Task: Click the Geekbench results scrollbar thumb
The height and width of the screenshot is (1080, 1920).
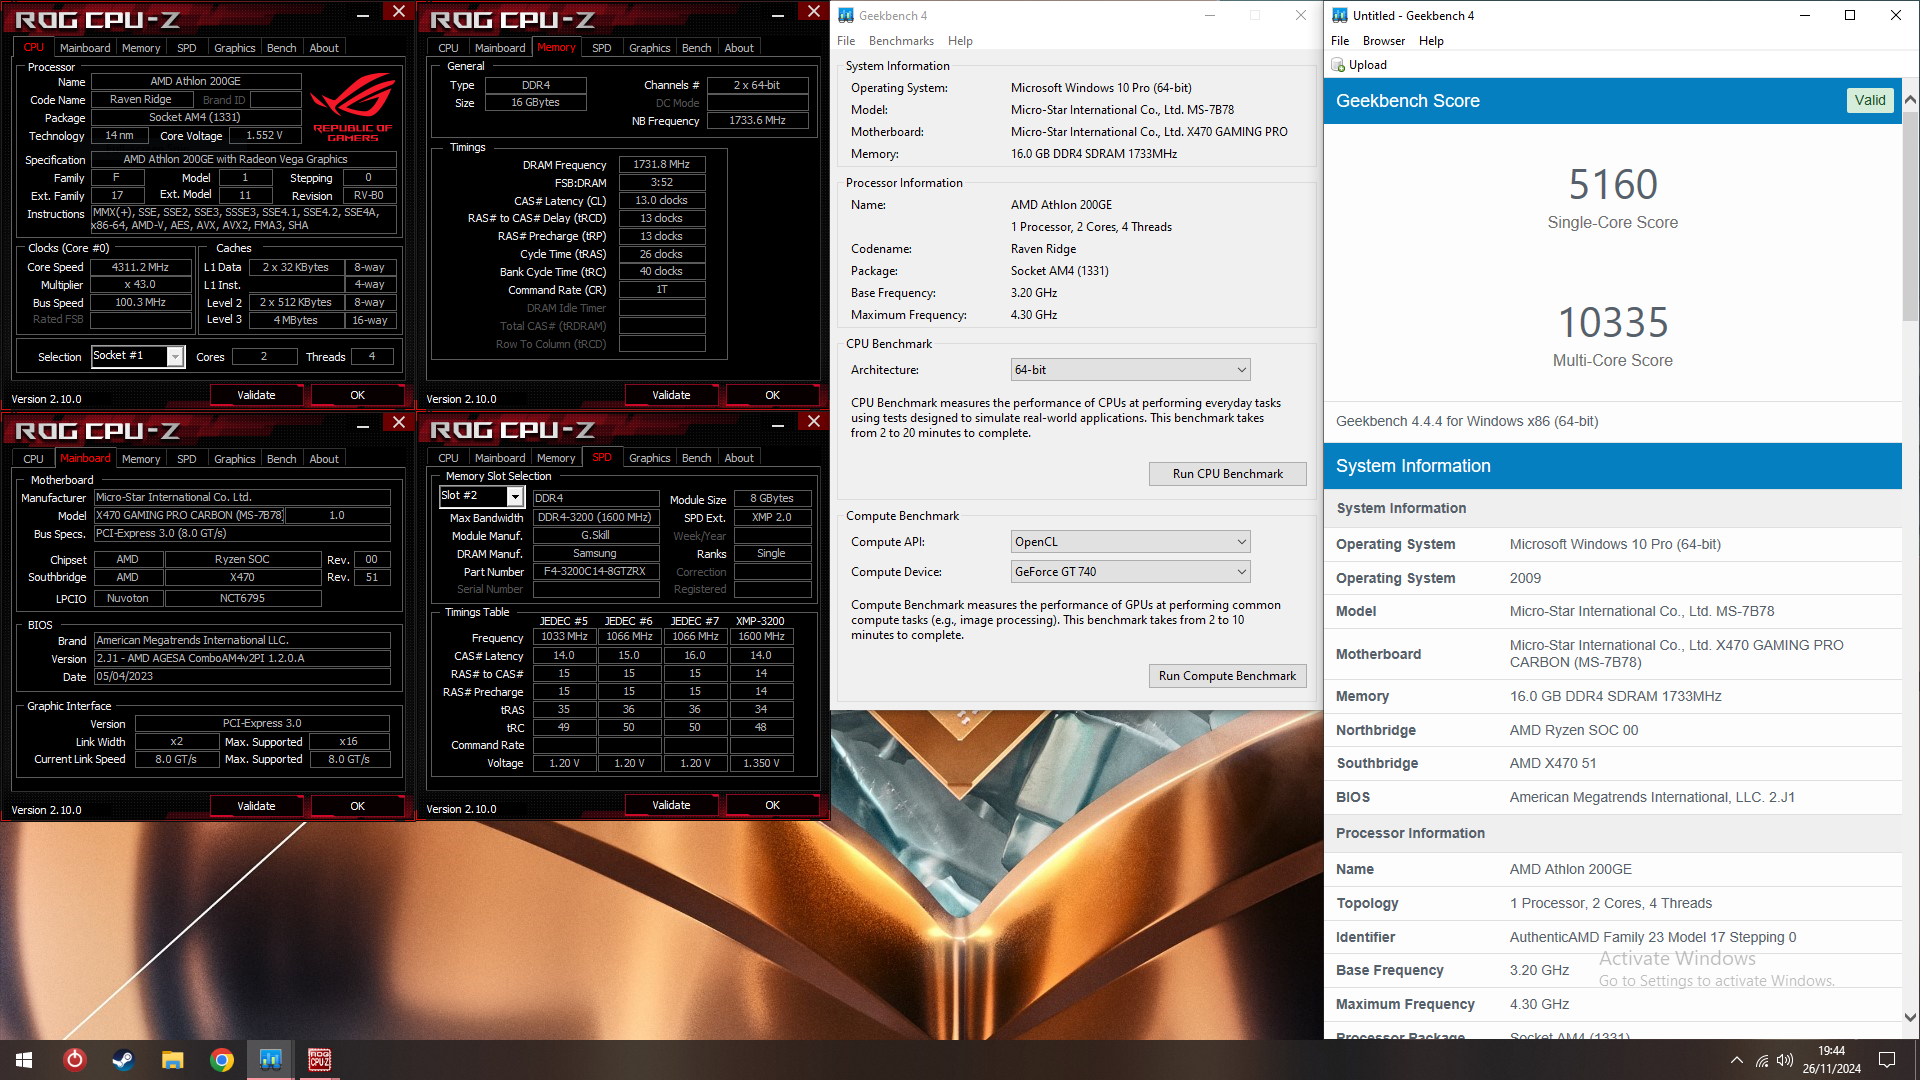Action: coord(1910,215)
